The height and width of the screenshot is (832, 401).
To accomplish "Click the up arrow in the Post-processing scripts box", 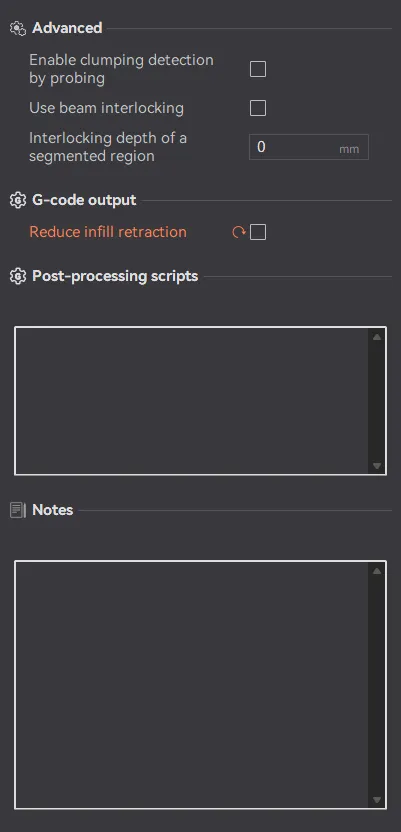I will [377, 337].
